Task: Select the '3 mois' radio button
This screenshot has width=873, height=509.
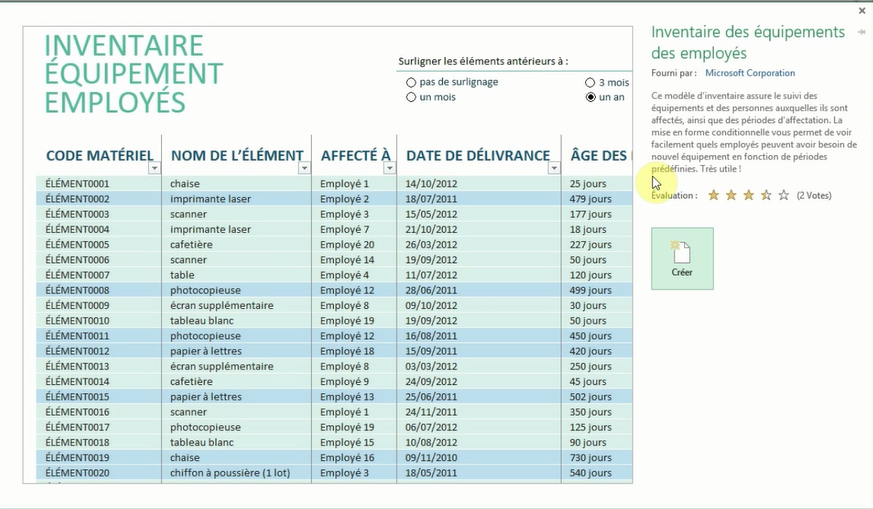Action: coord(590,82)
